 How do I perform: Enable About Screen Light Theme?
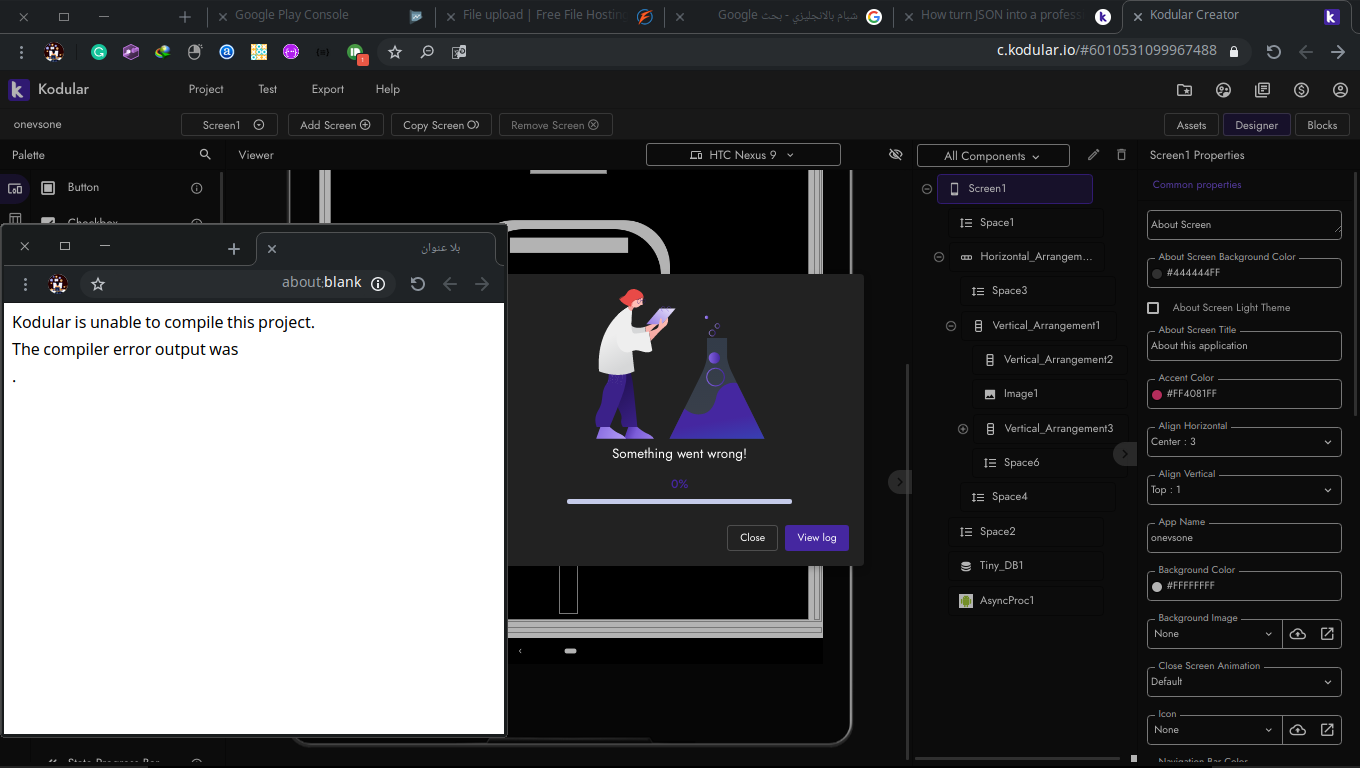(x=1152, y=307)
